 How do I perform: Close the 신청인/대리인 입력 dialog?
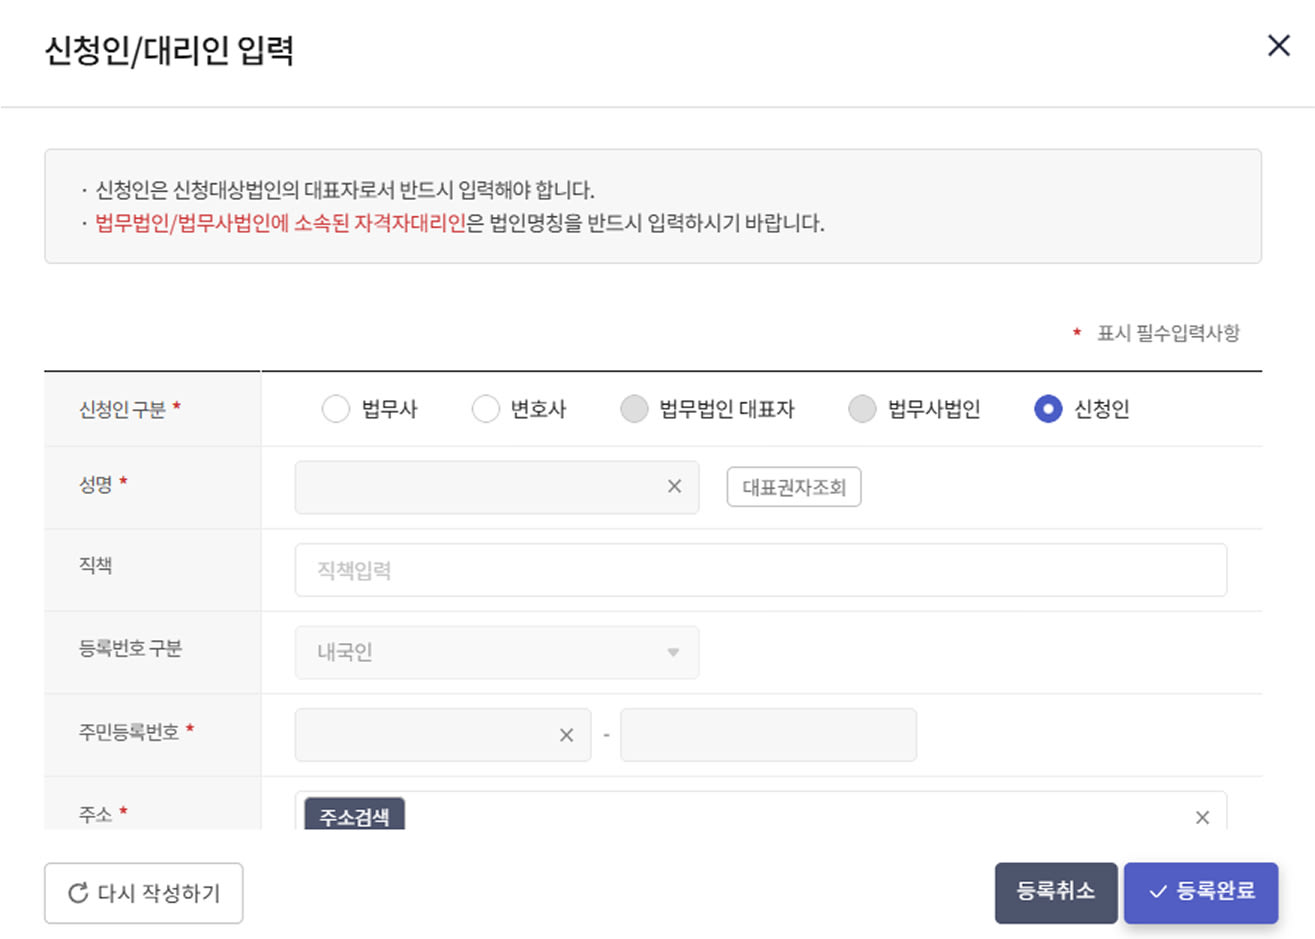1278,45
